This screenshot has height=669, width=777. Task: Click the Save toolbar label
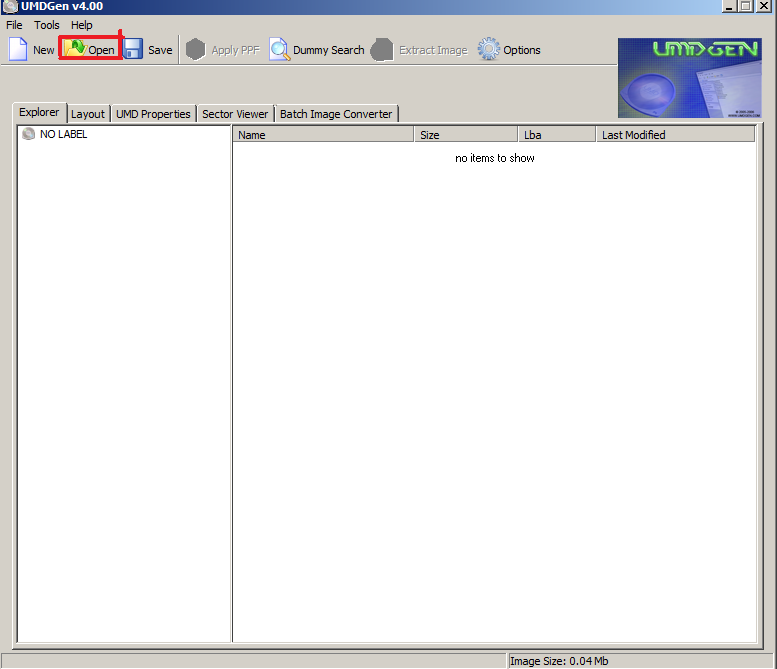(x=160, y=50)
